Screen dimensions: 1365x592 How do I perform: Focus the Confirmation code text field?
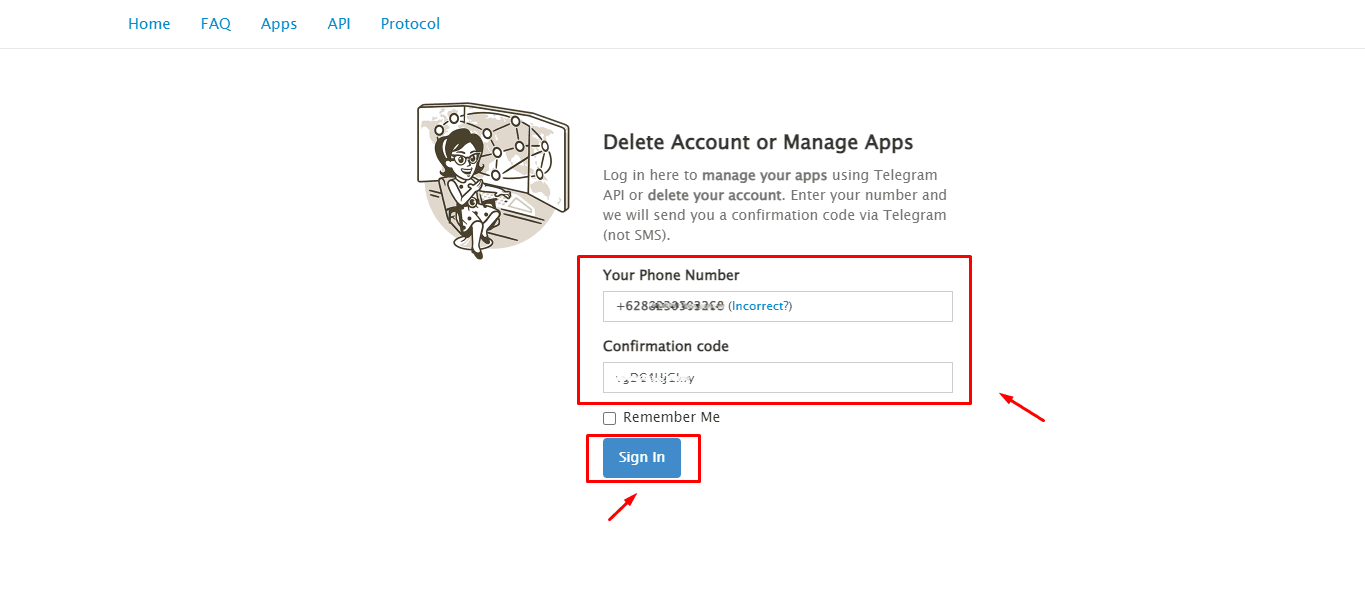point(777,377)
